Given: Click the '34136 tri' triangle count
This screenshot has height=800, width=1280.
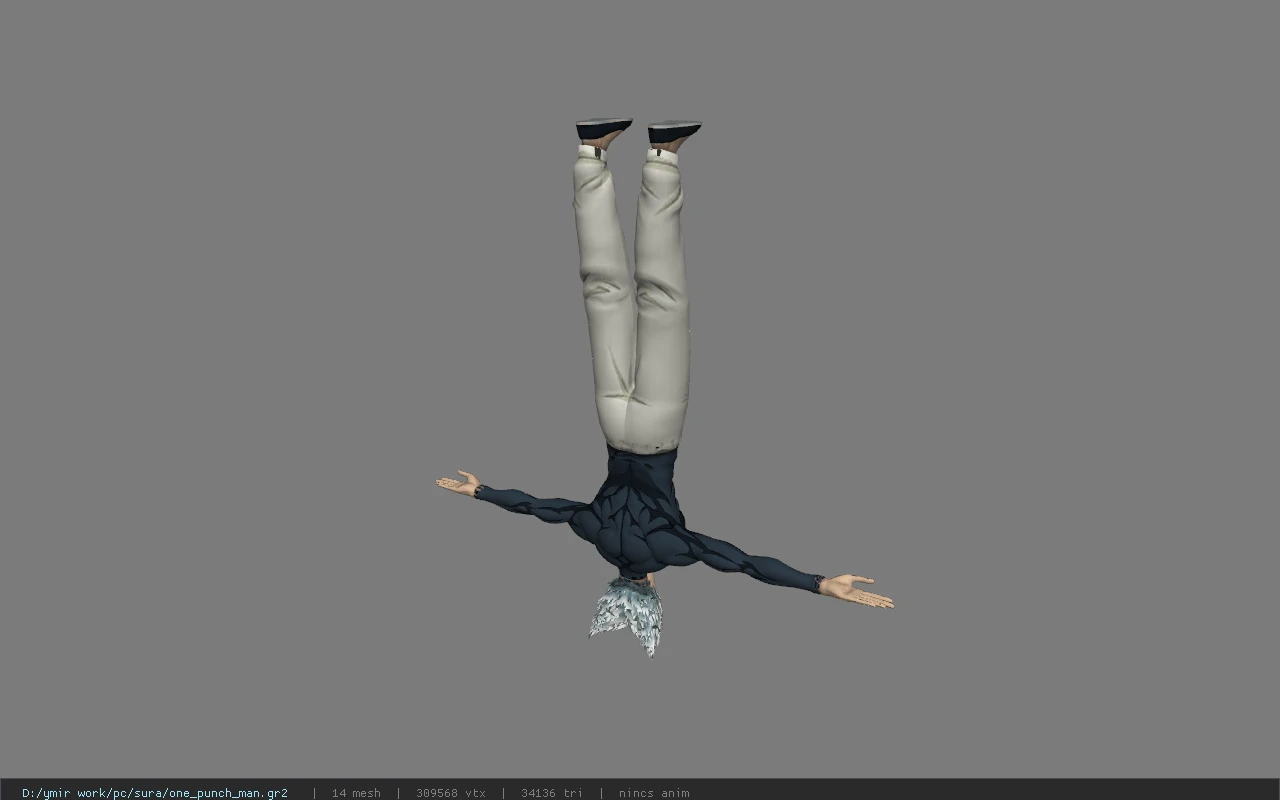Looking at the screenshot, I should tap(551, 793).
